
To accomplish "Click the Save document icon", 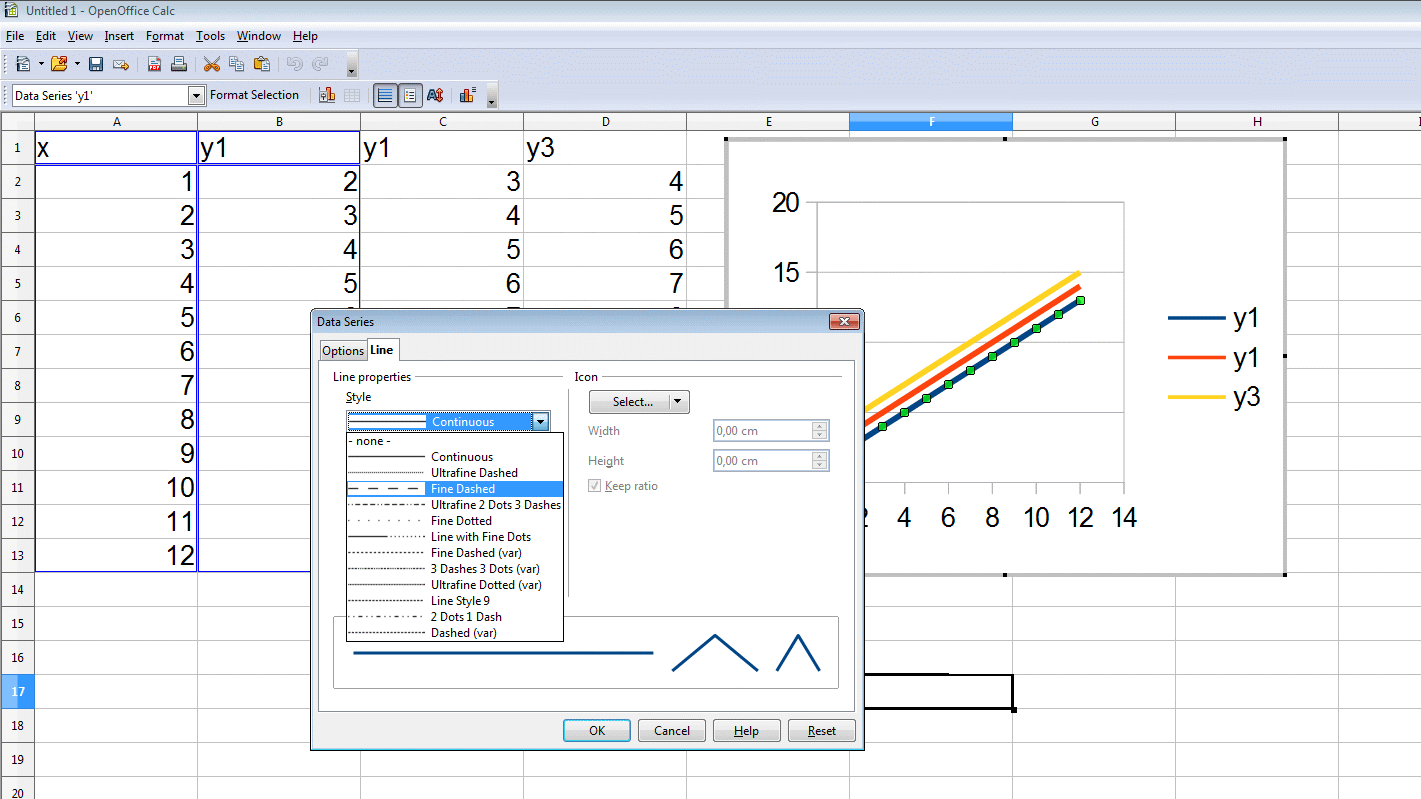I will [x=96, y=64].
